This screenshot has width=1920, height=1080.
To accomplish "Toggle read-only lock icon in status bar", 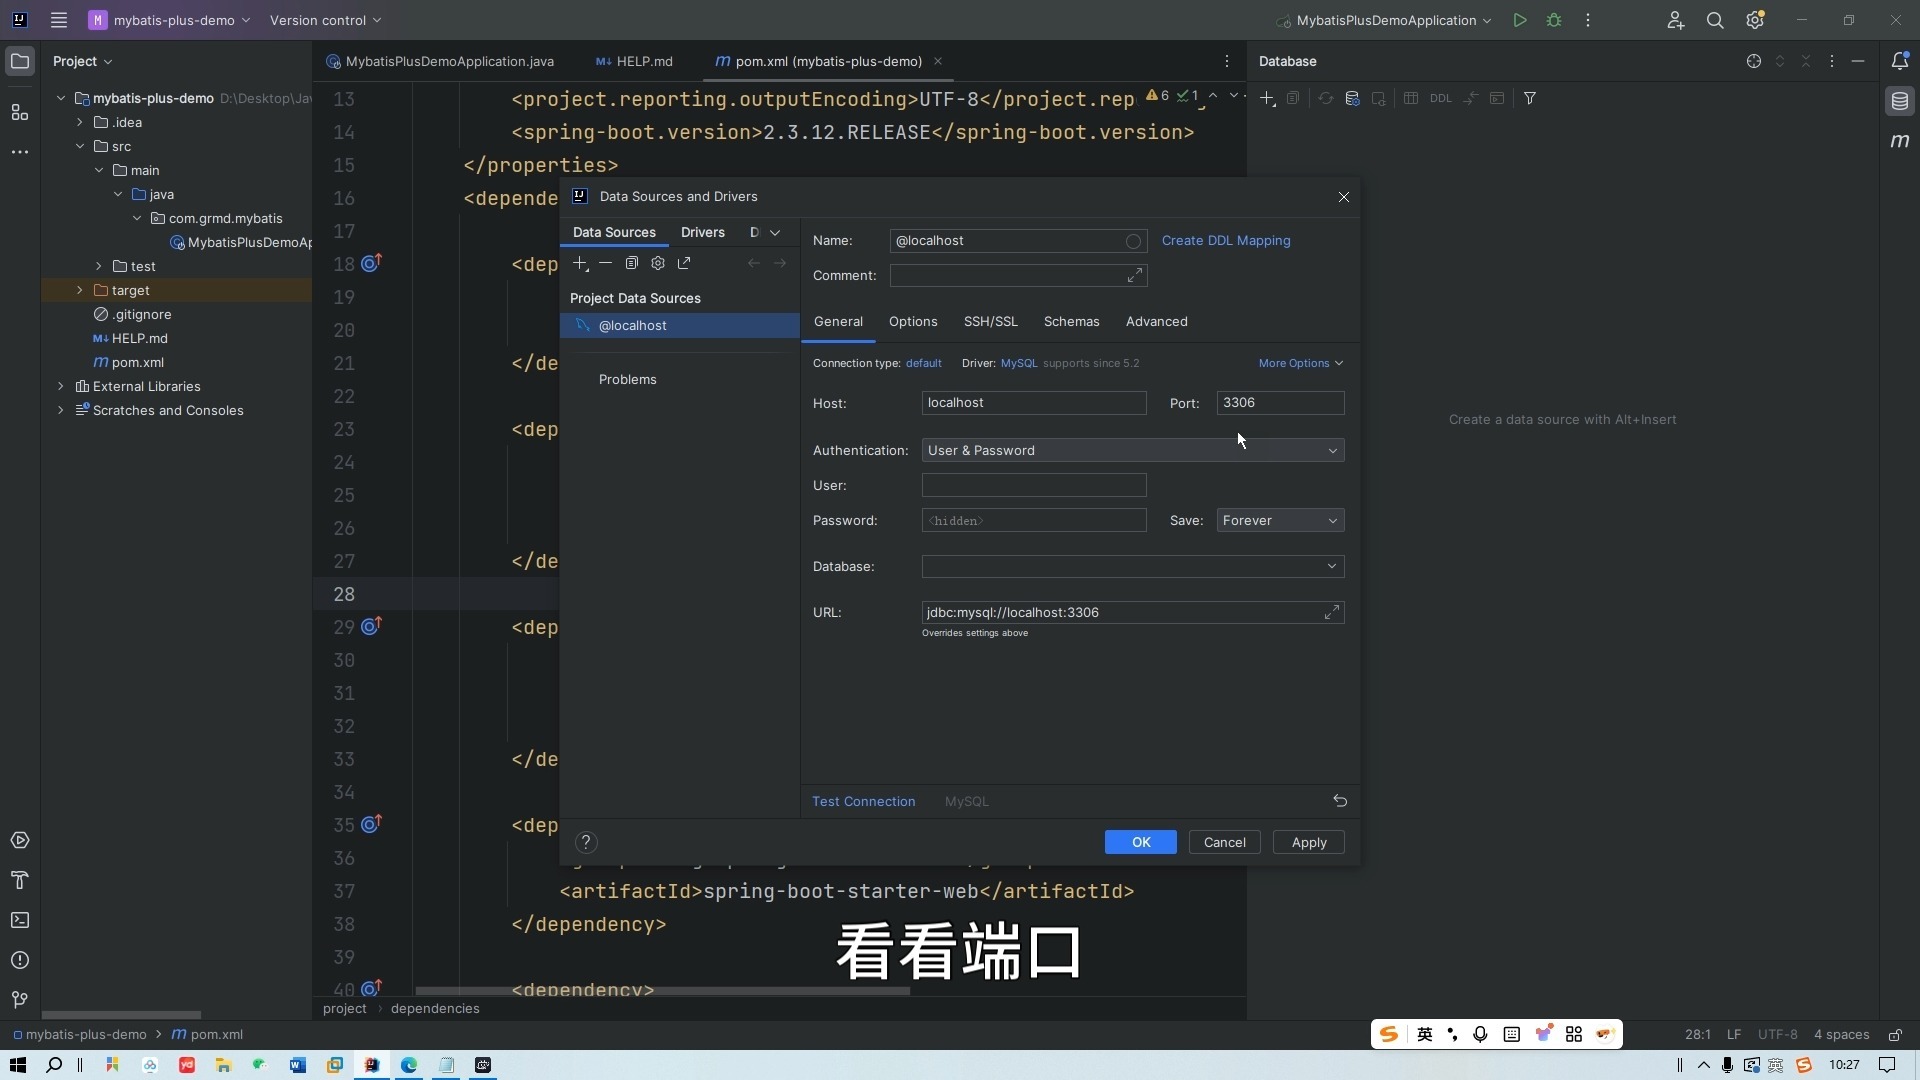I will coord(1895,1035).
